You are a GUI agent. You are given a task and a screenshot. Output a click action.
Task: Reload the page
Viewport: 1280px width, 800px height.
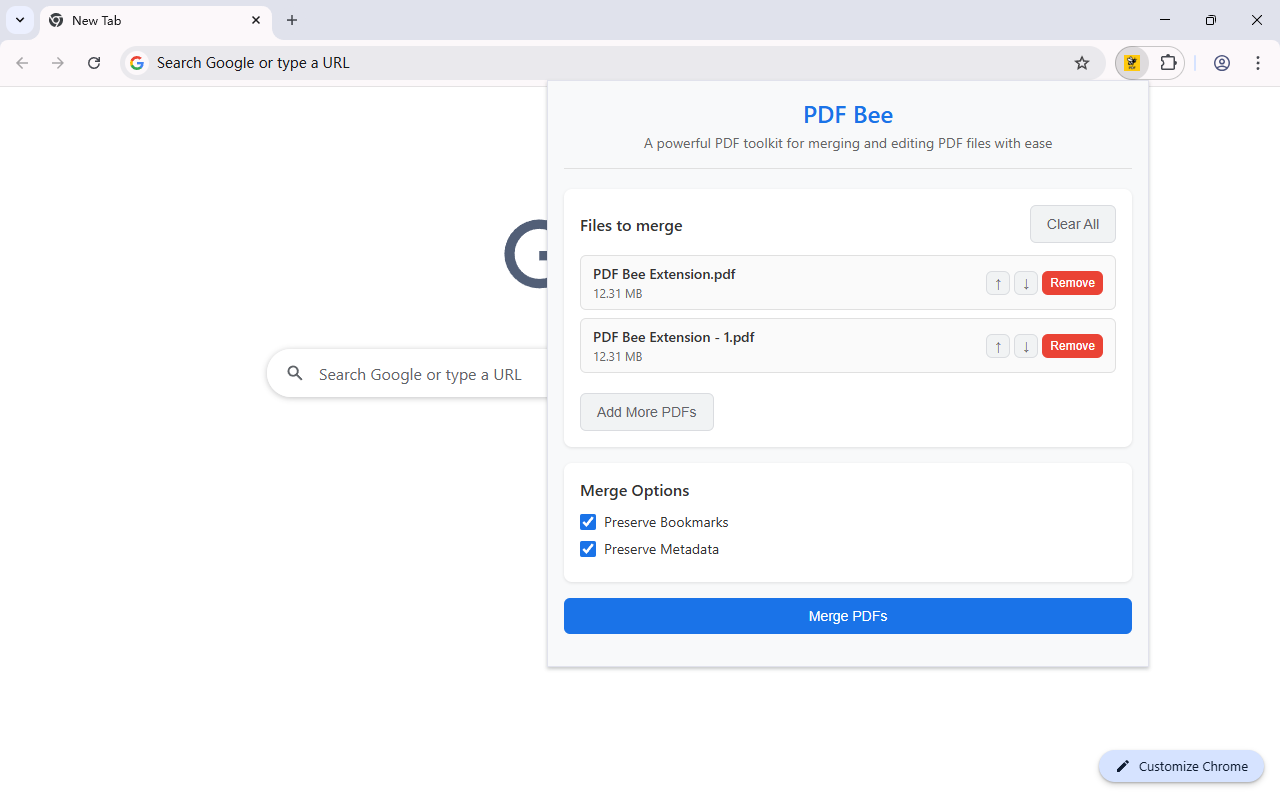[94, 63]
